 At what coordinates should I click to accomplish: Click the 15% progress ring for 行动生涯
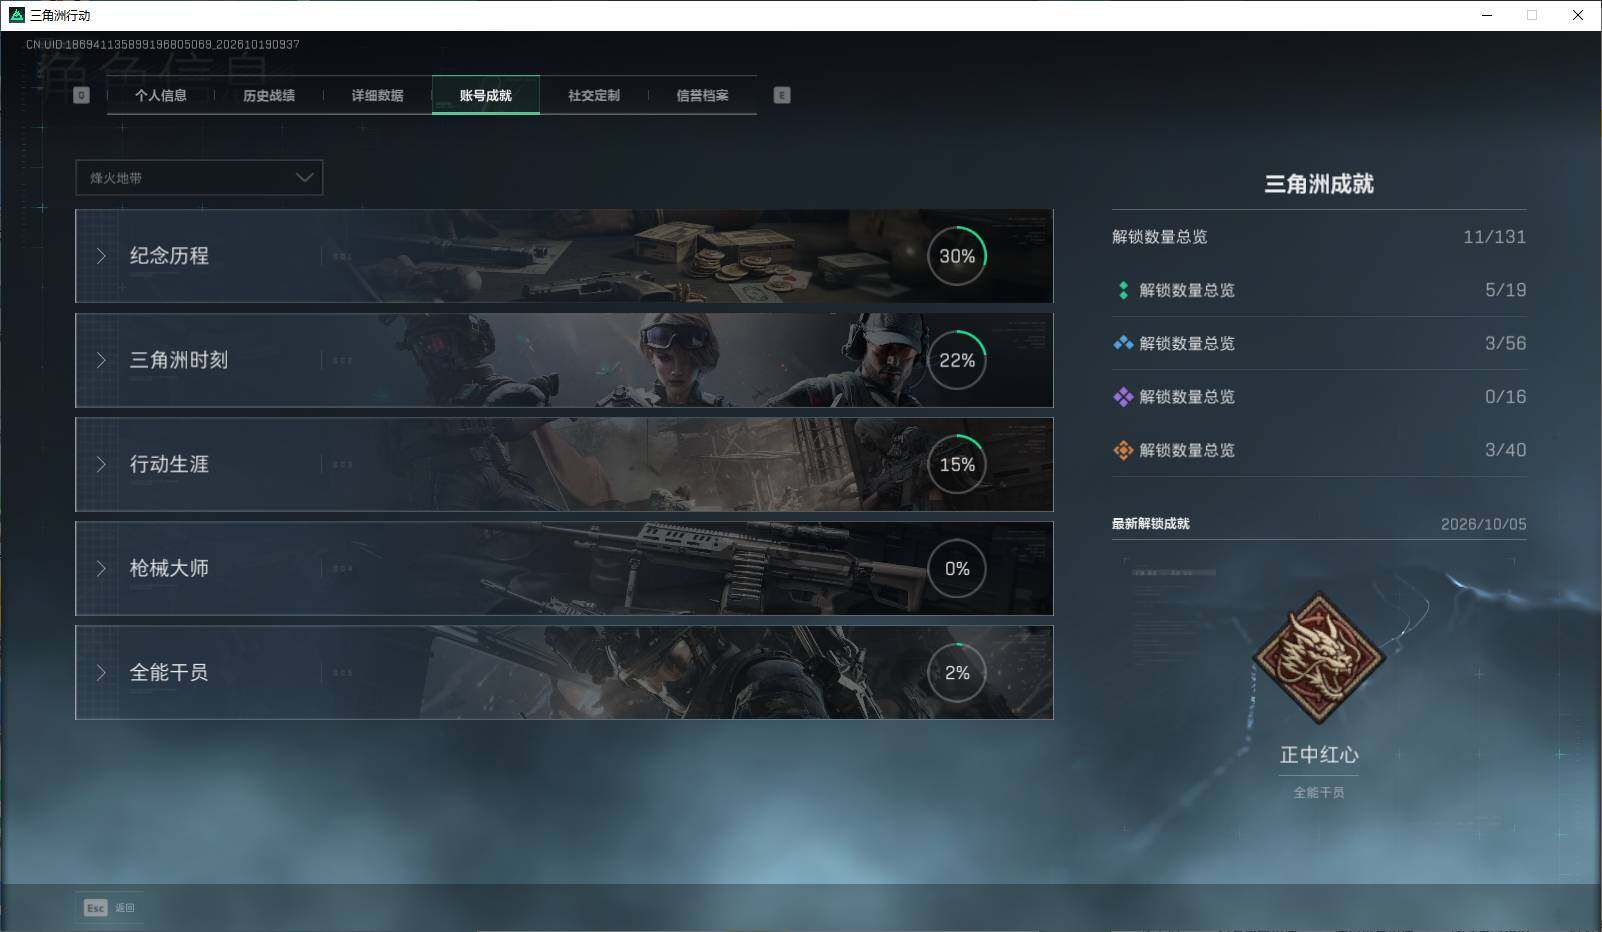click(957, 464)
